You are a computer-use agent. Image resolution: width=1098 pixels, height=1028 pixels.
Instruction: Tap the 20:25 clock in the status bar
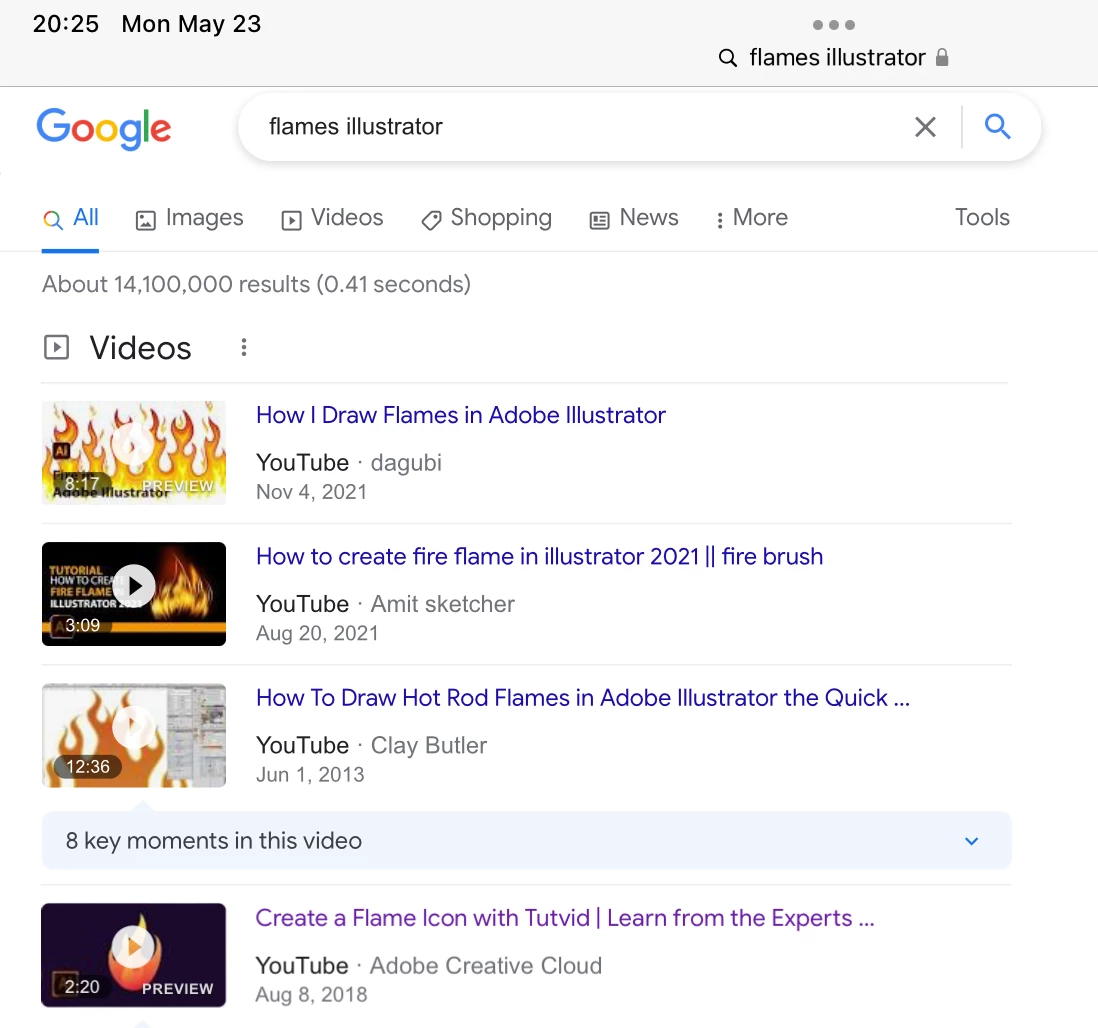[66, 24]
